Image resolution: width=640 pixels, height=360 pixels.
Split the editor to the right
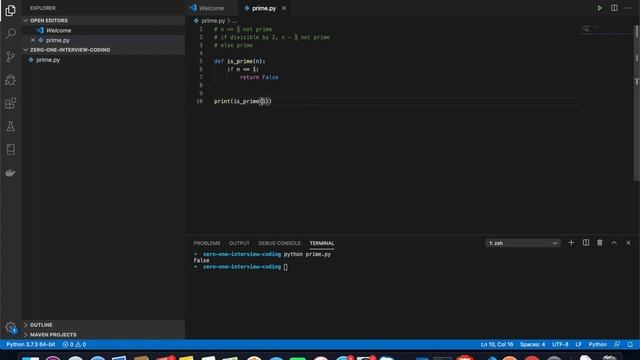[x=614, y=8]
